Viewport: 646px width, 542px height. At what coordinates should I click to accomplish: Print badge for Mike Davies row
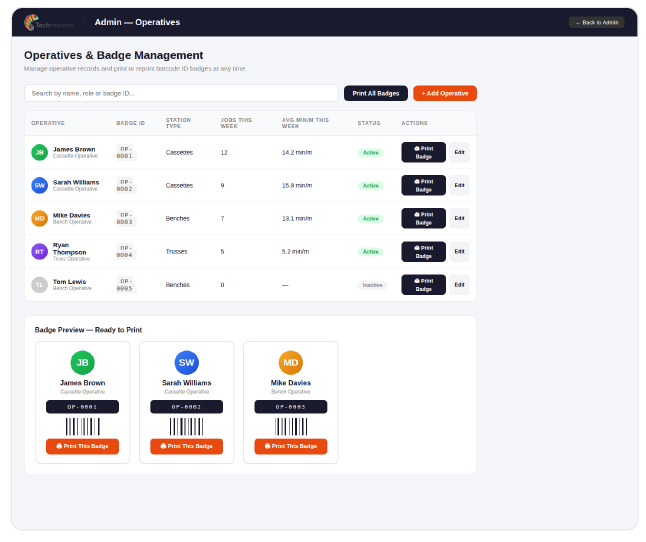[x=424, y=218]
